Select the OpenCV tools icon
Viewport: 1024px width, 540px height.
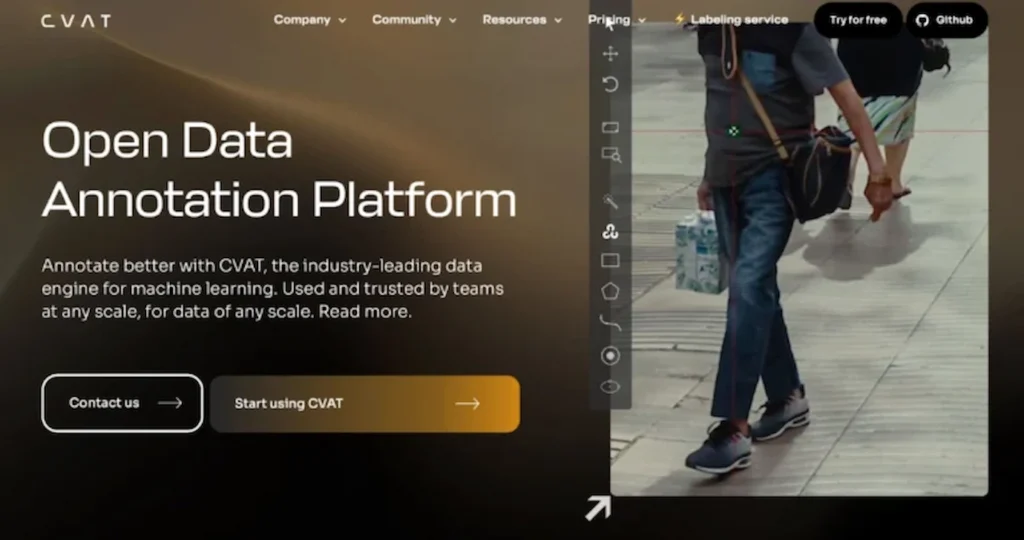[610, 231]
